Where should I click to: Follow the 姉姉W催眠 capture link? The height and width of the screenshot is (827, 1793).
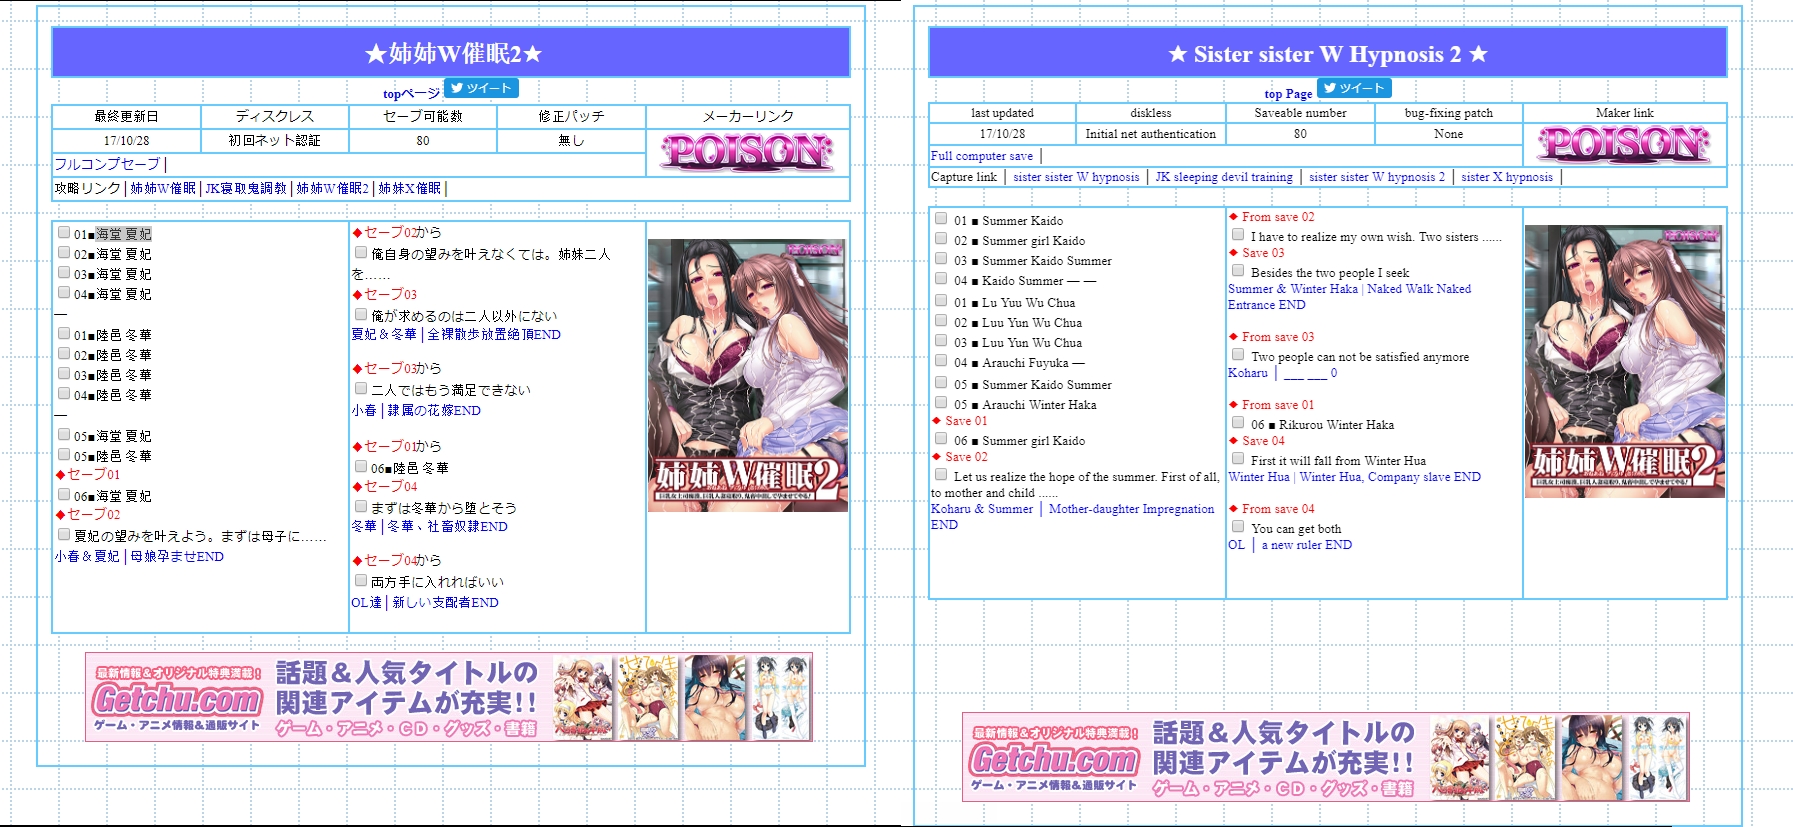tap(163, 188)
